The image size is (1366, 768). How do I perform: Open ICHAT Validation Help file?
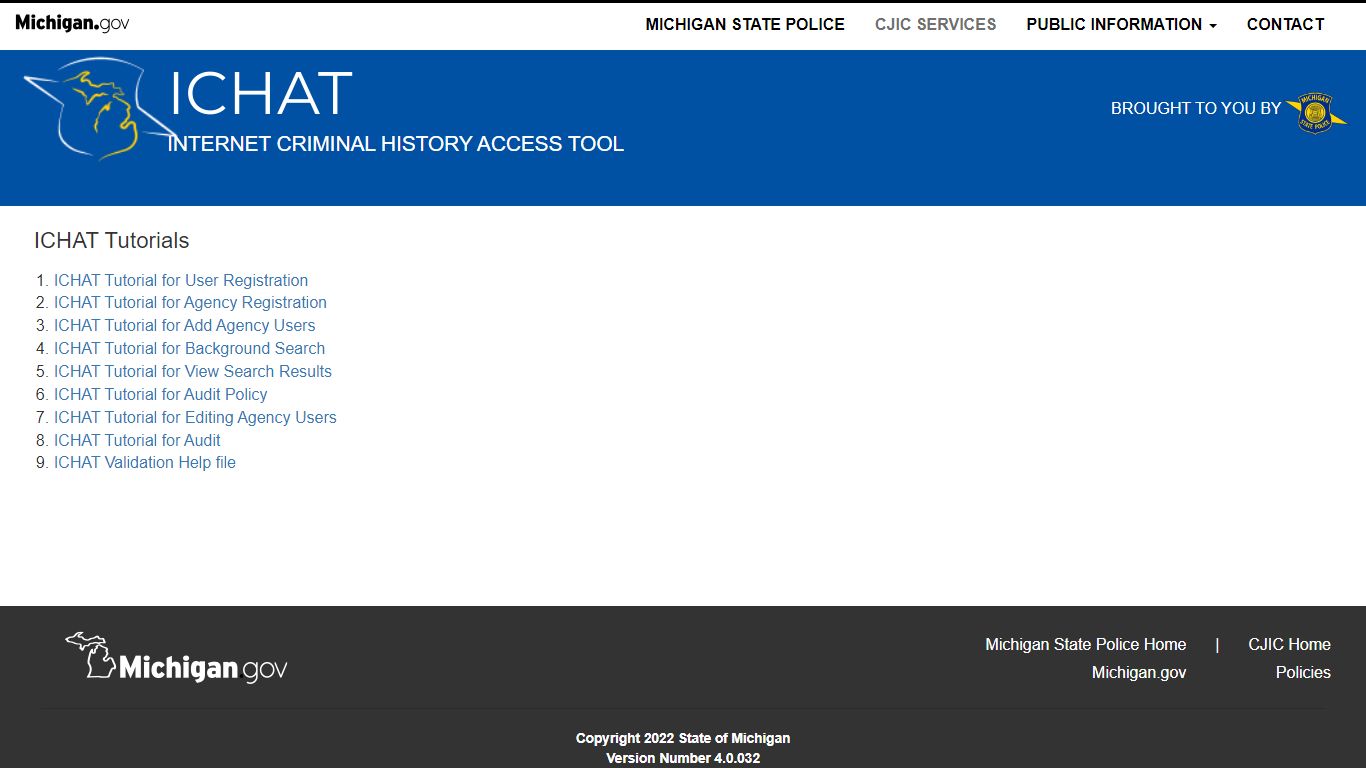pos(145,462)
